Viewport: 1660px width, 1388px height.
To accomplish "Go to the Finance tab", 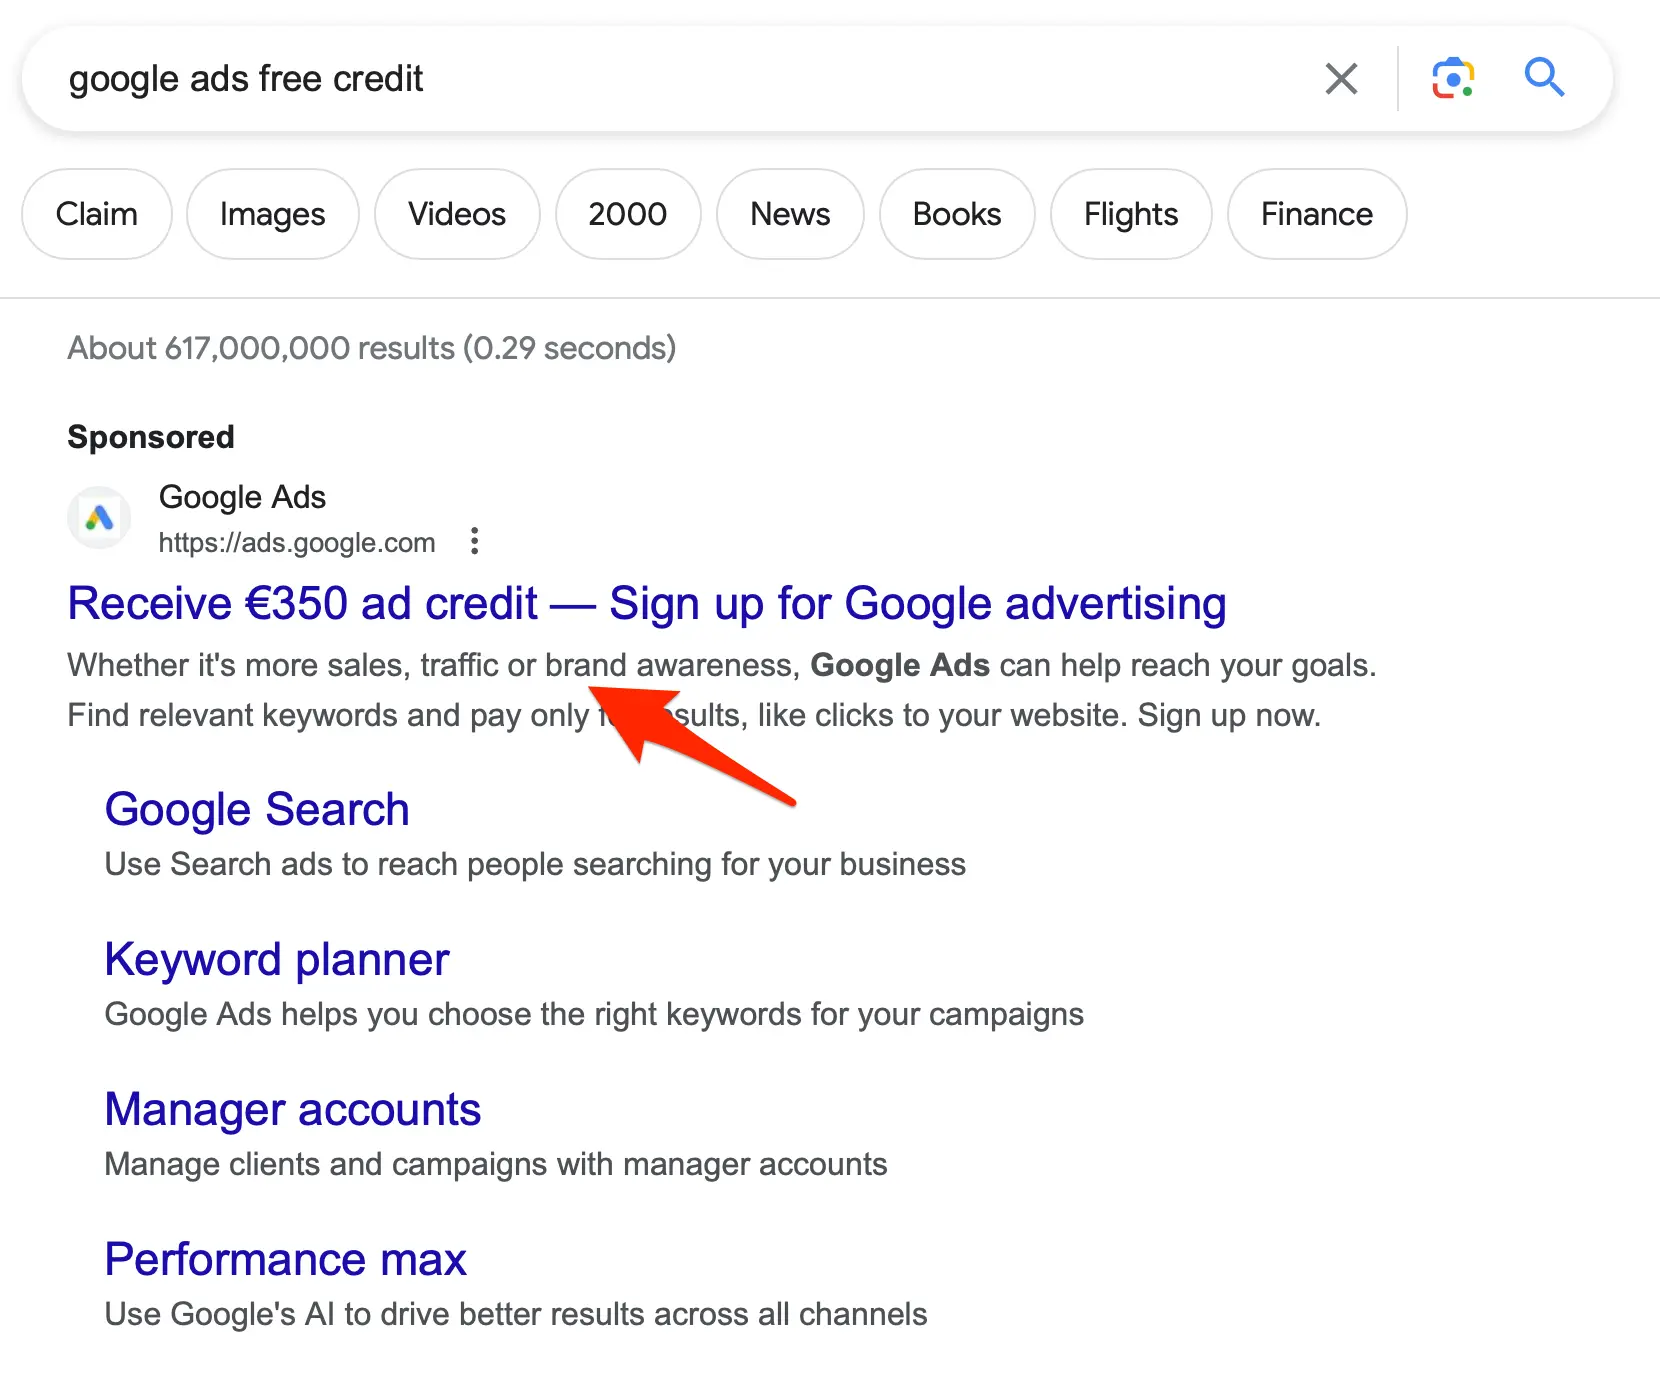I will coord(1316,214).
